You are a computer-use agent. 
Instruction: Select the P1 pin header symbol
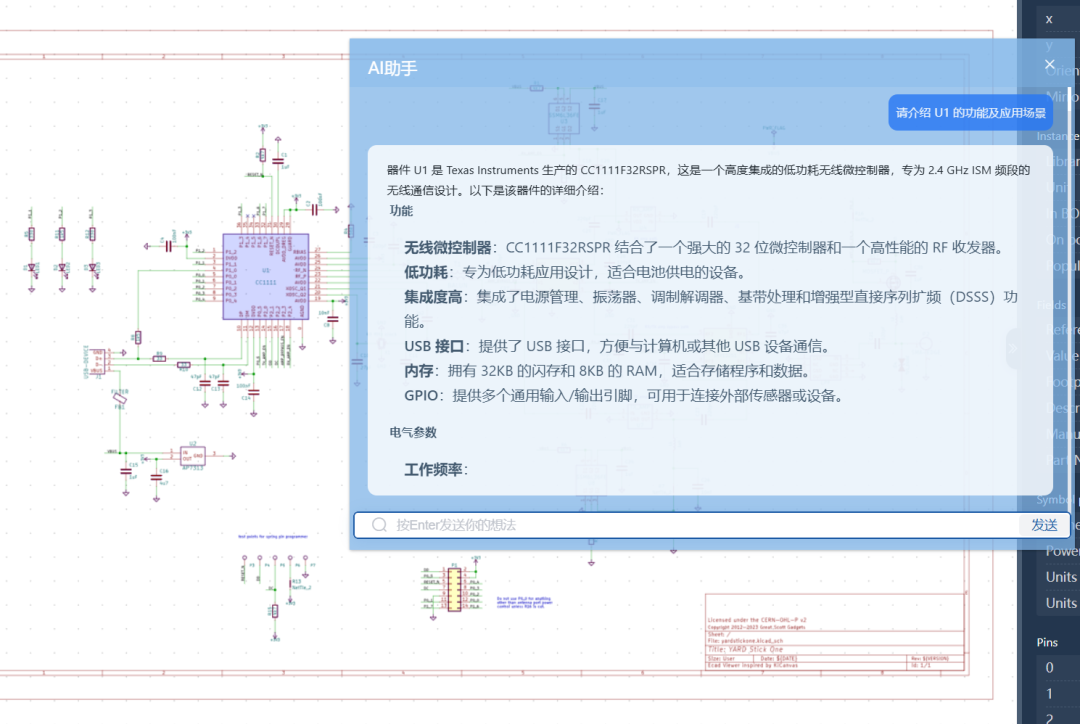(454, 589)
